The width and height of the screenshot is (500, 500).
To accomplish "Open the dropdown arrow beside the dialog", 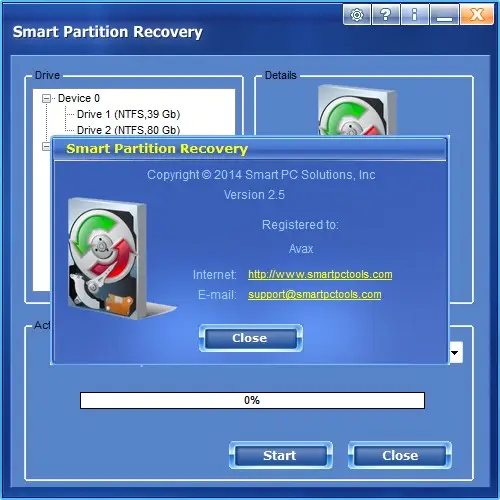I will (x=455, y=352).
